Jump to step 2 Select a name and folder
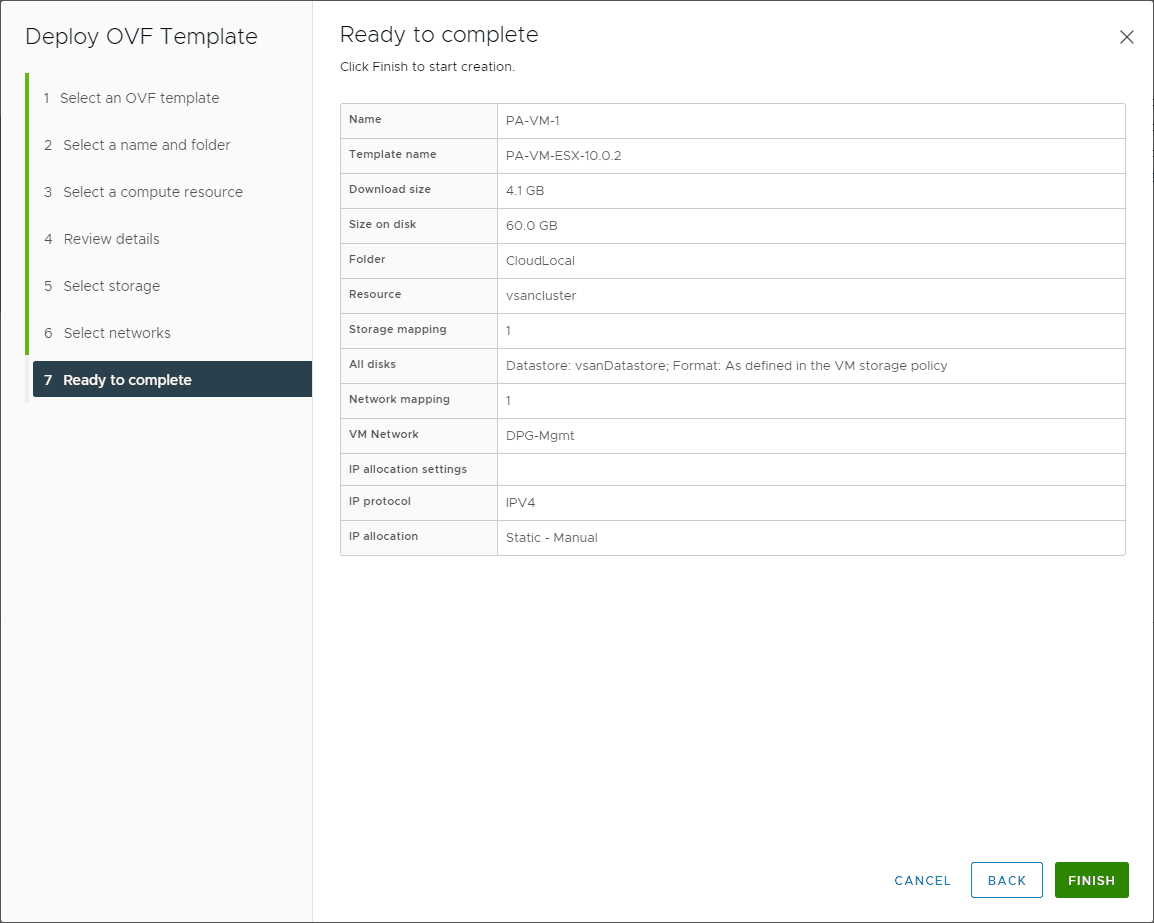 click(x=146, y=145)
